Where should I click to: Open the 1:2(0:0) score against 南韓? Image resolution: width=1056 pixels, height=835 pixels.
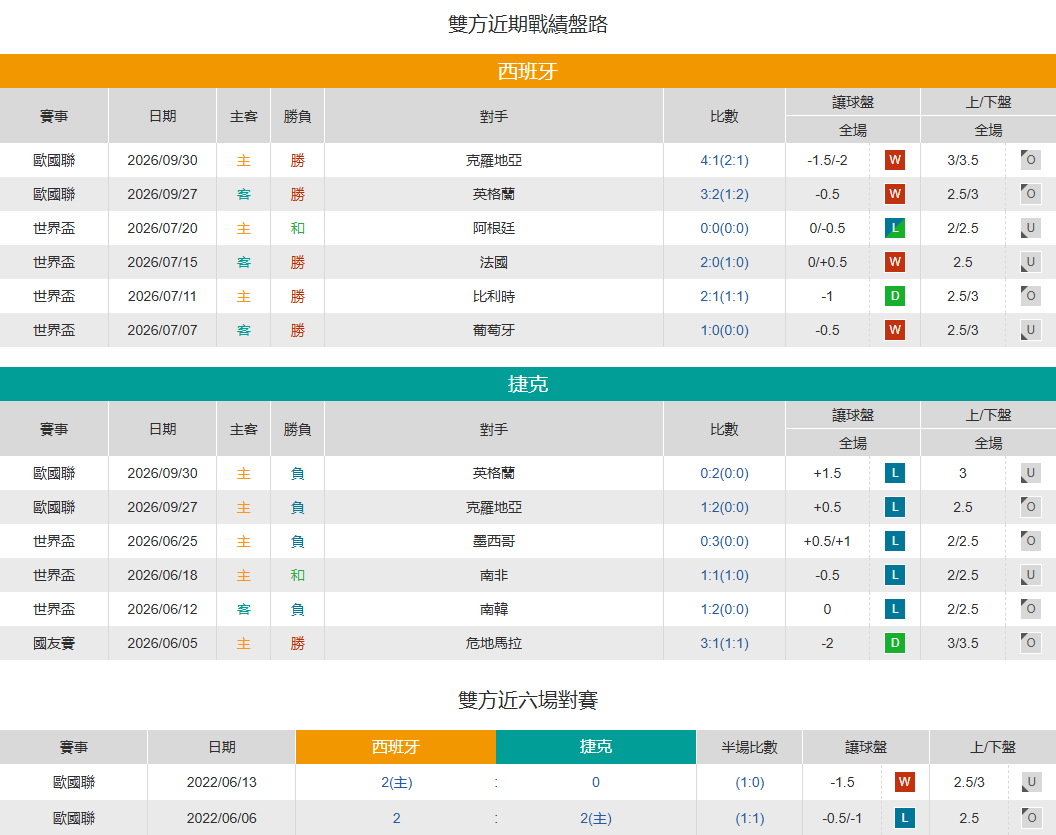(x=724, y=609)
